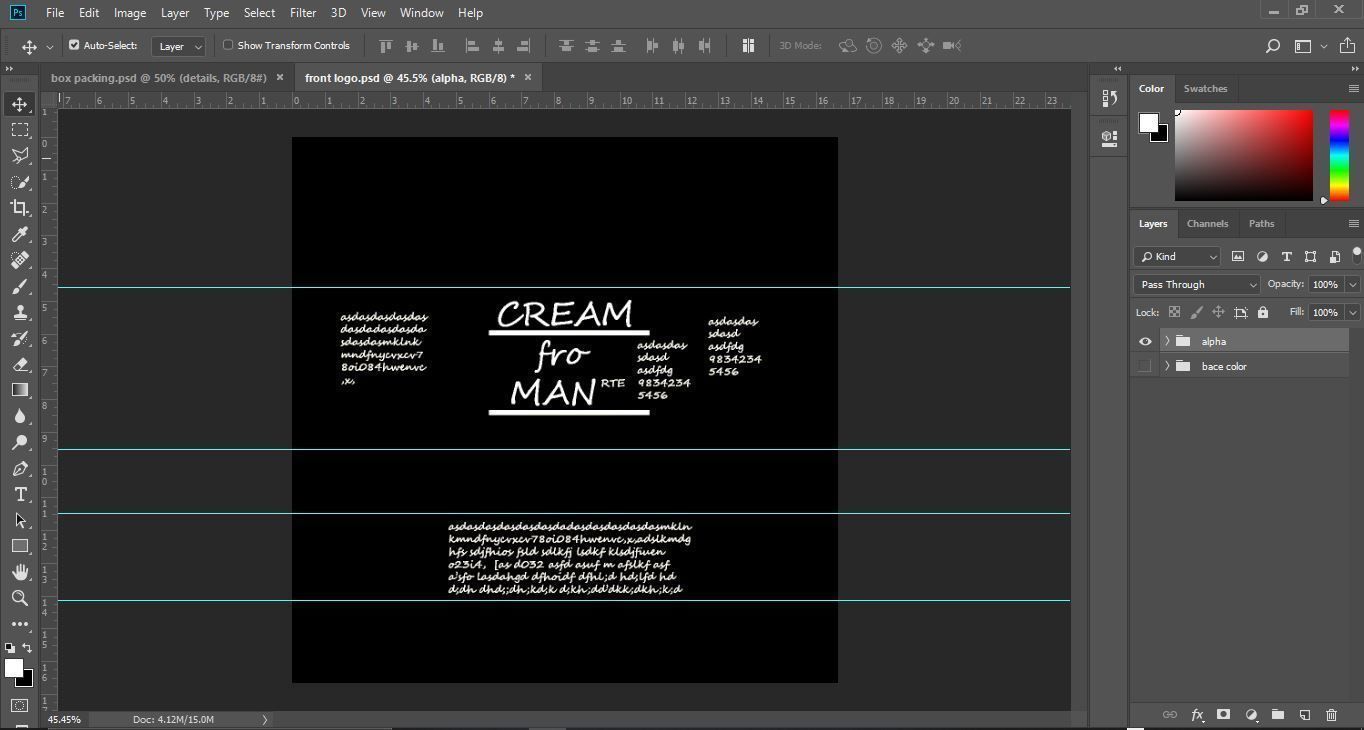Select the Clone Stamp tool
The image size is (1364, 730).
(20, 312)
